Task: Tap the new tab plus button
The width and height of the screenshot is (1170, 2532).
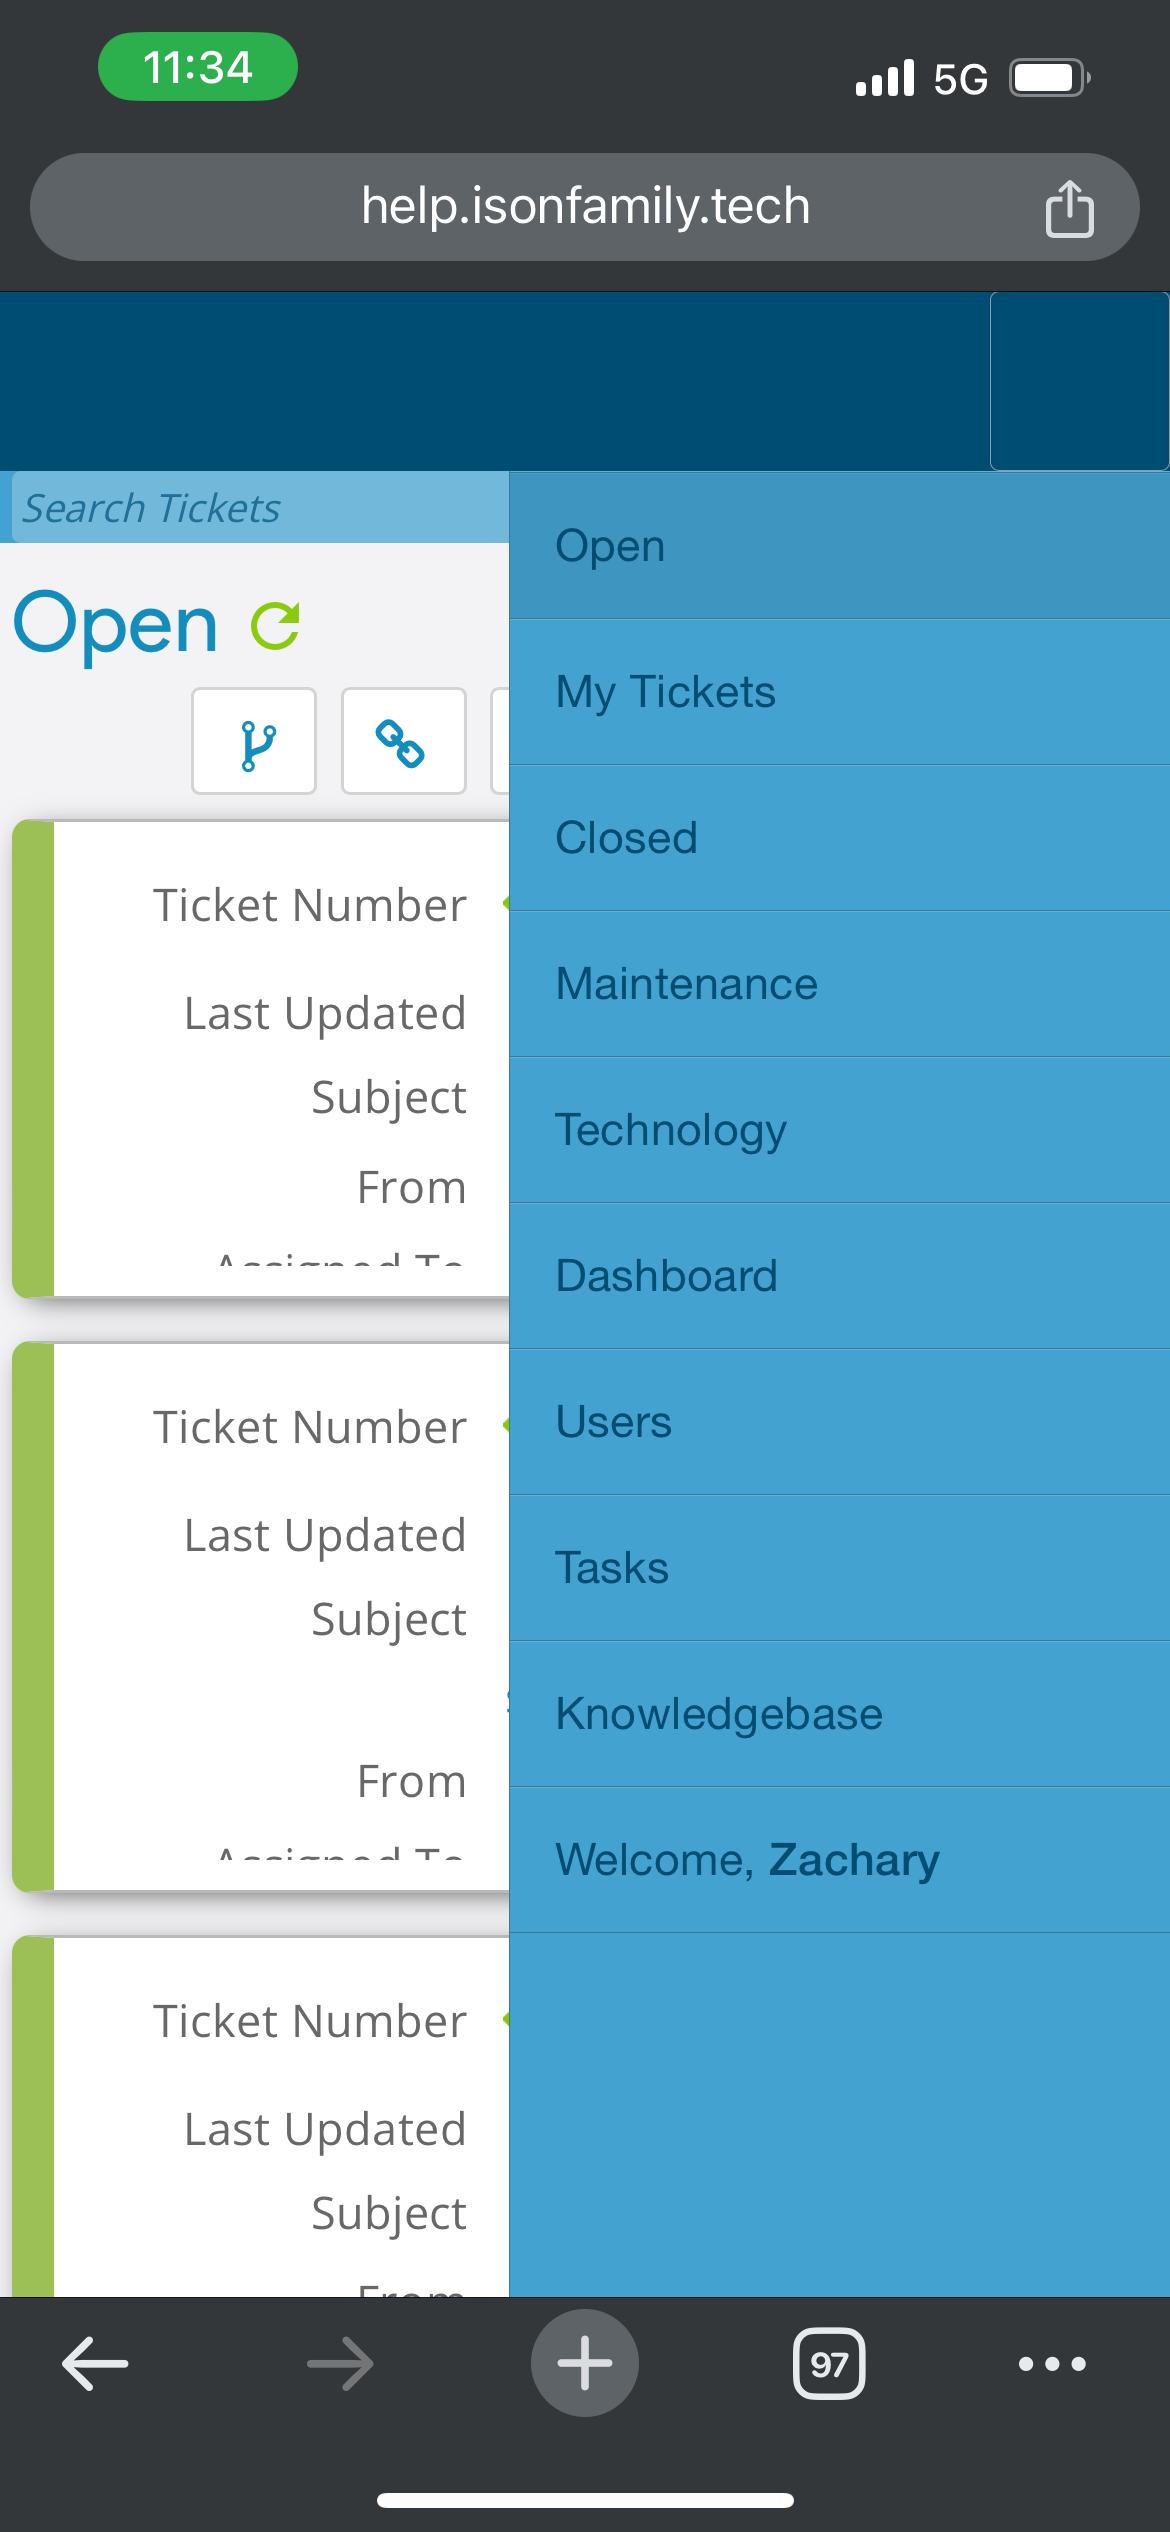Action: 585,2364
